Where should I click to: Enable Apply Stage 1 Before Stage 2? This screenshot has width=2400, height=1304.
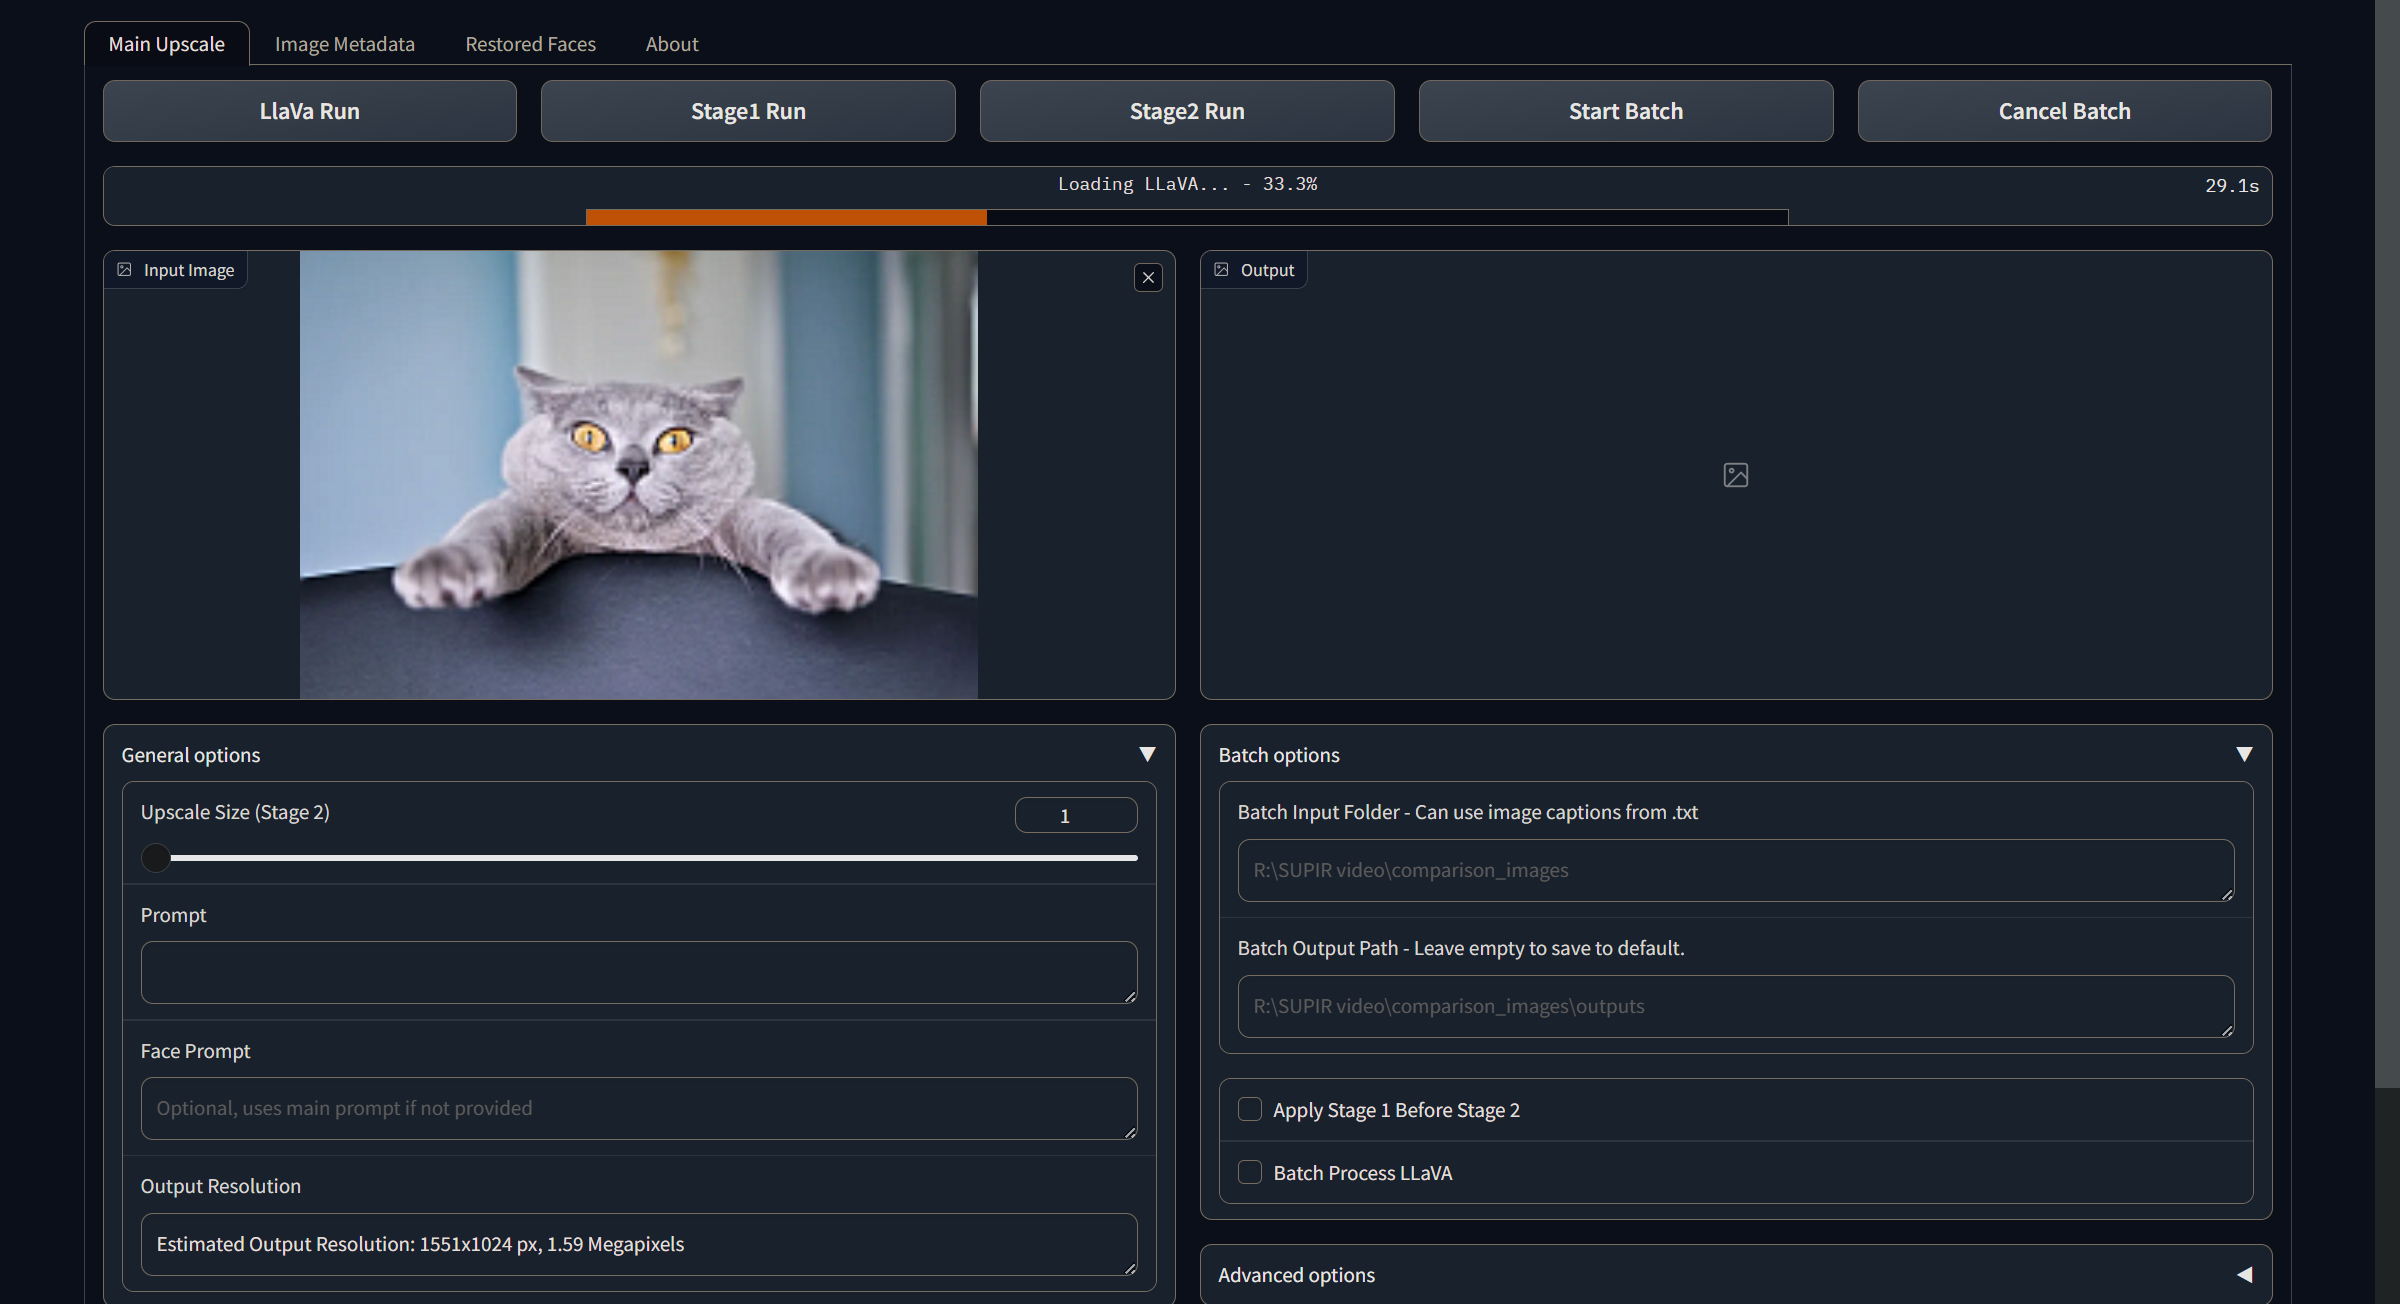[x=1250, y=1109]
